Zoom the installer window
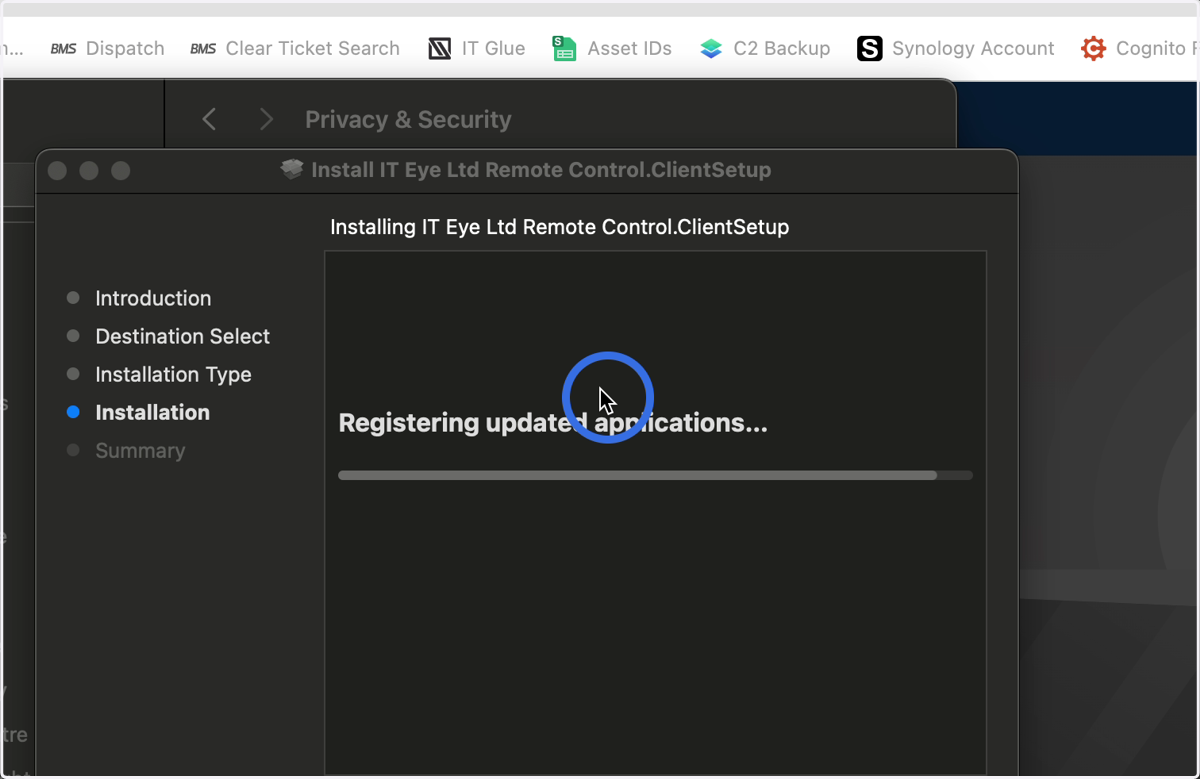 point(121,171)
